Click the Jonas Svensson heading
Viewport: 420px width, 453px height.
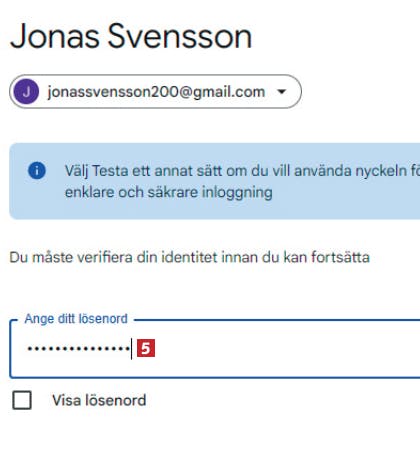[131, 36]
